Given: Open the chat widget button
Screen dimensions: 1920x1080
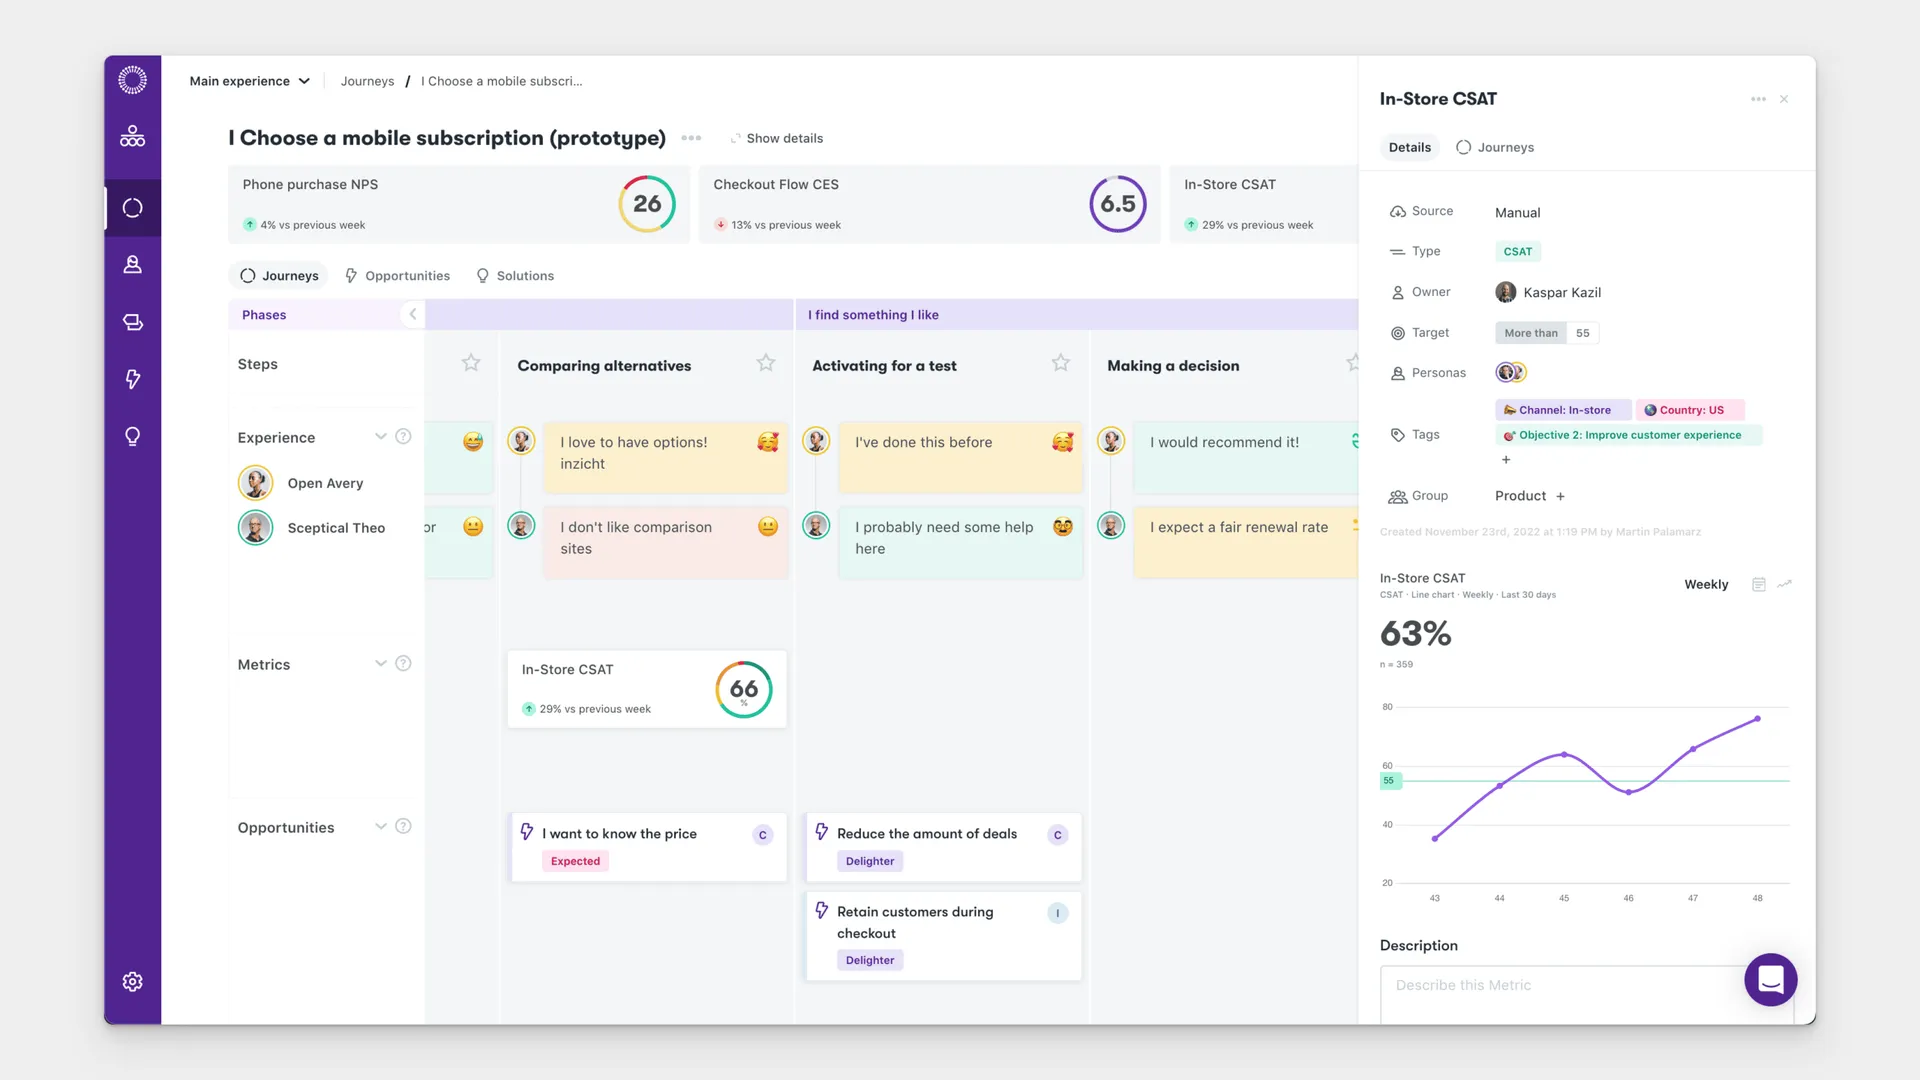Looking at the screenshot, I should pos(1771,980).
